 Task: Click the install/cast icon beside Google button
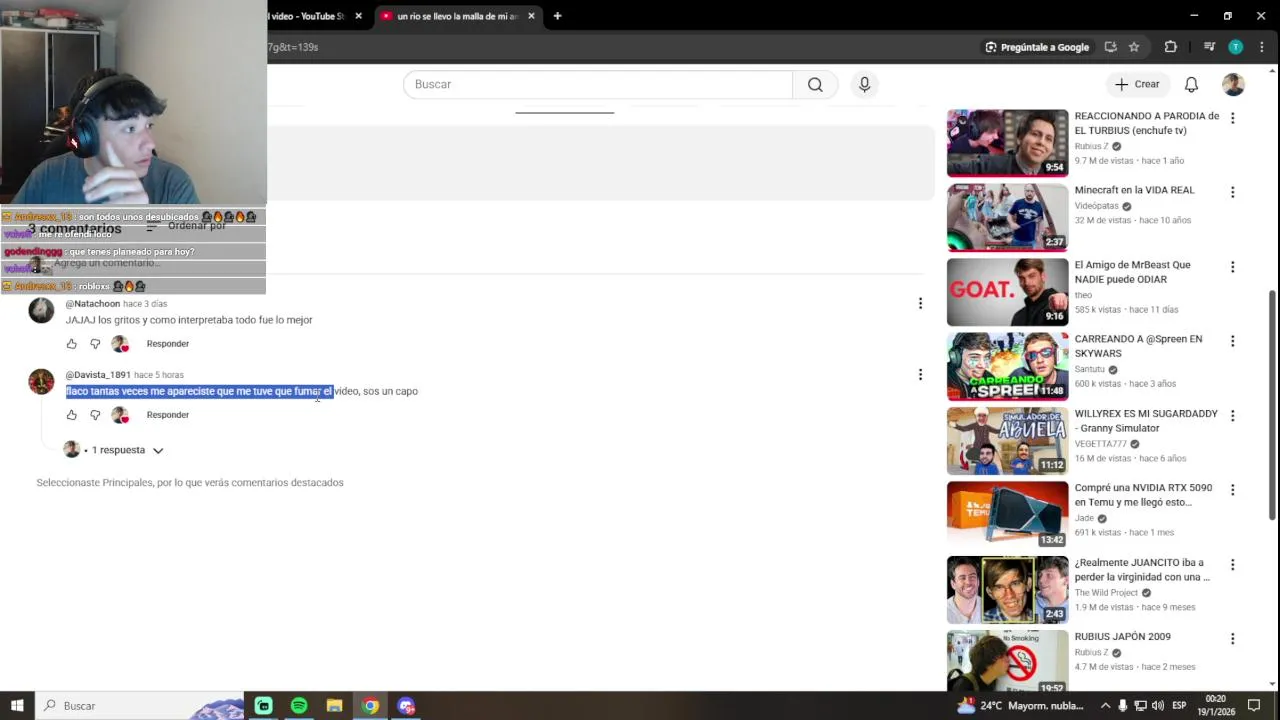click(x=1110, y=47)
